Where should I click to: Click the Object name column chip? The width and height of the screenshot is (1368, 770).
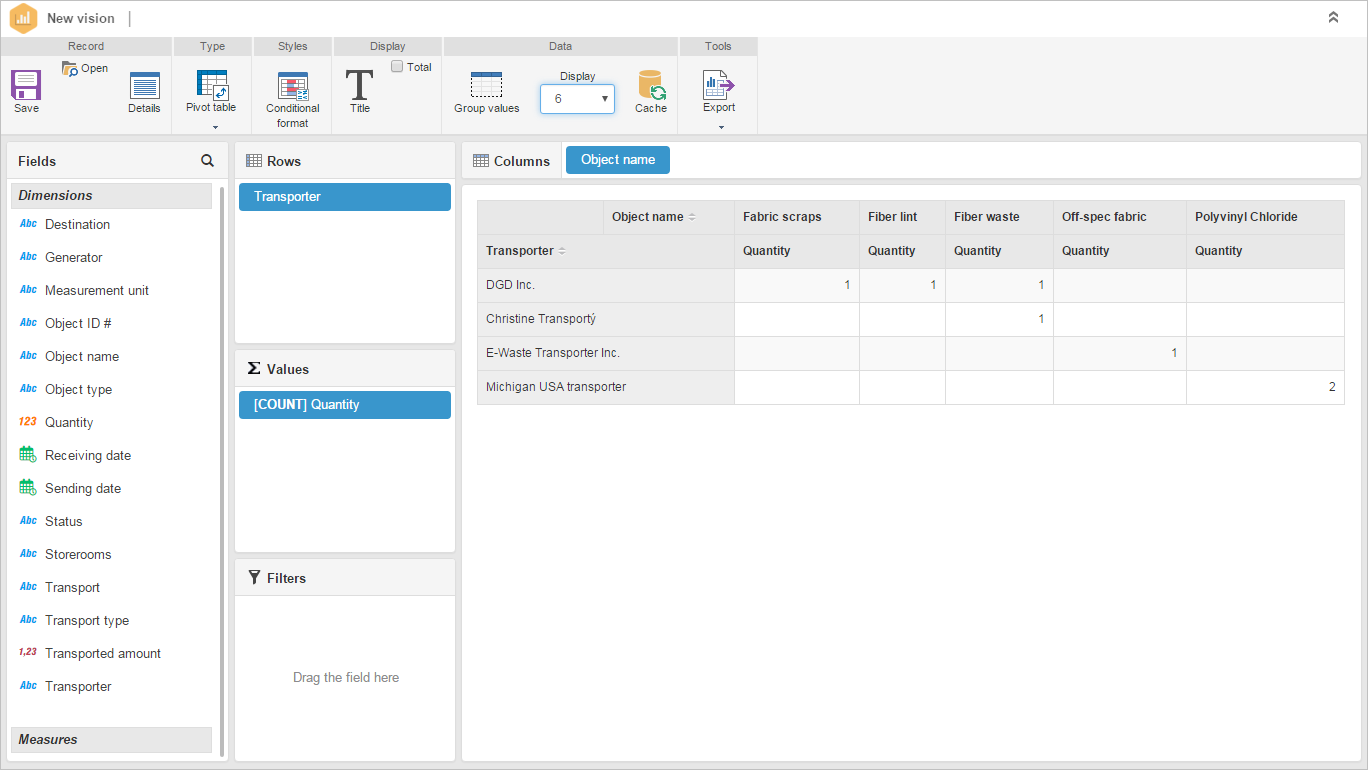[618, 160]
